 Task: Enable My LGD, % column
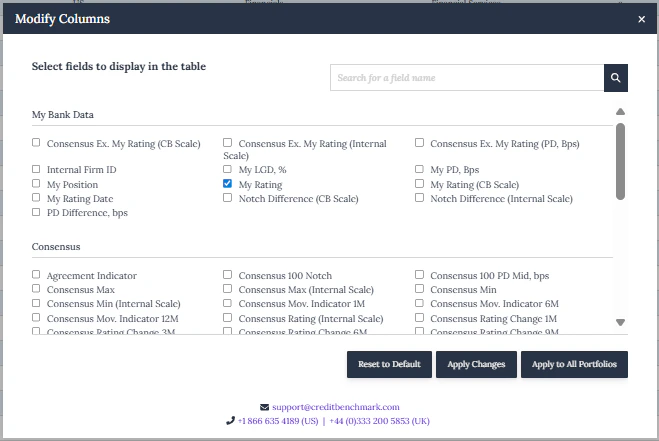(x=227, y=169)
